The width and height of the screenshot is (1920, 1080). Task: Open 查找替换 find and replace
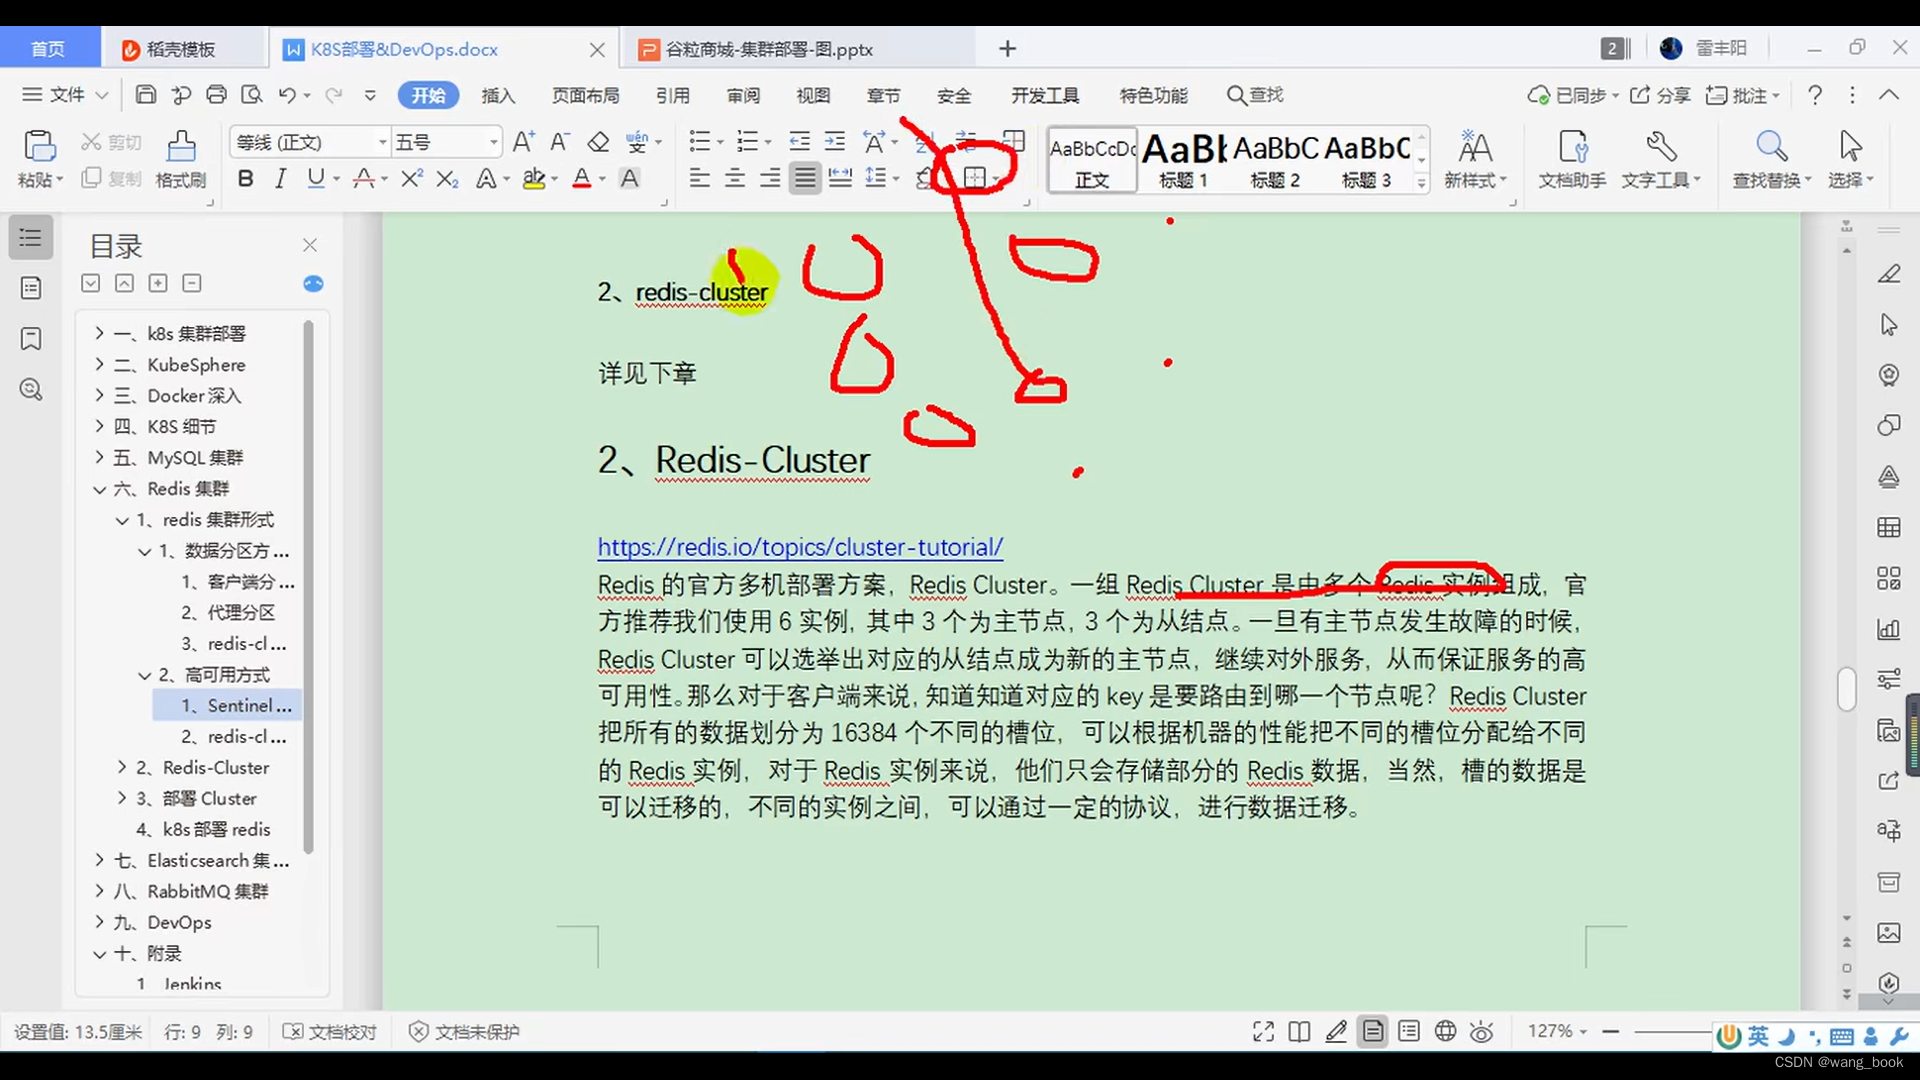[1772, 160]
